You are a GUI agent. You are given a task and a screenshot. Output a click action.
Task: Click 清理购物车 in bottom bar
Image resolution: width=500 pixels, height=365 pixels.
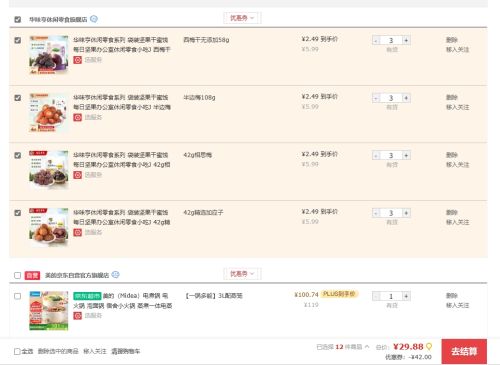click(125, 351)
